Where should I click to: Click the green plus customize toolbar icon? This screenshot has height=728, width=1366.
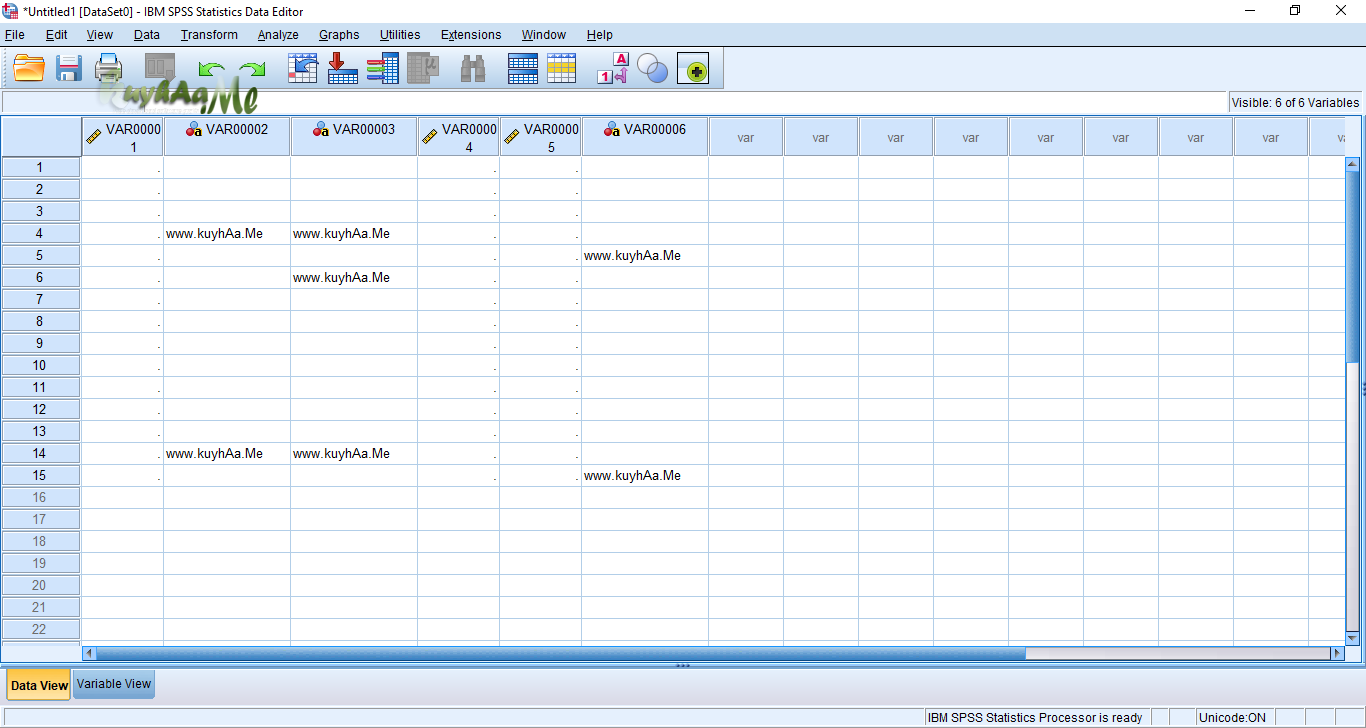click(x=693, y=68)
